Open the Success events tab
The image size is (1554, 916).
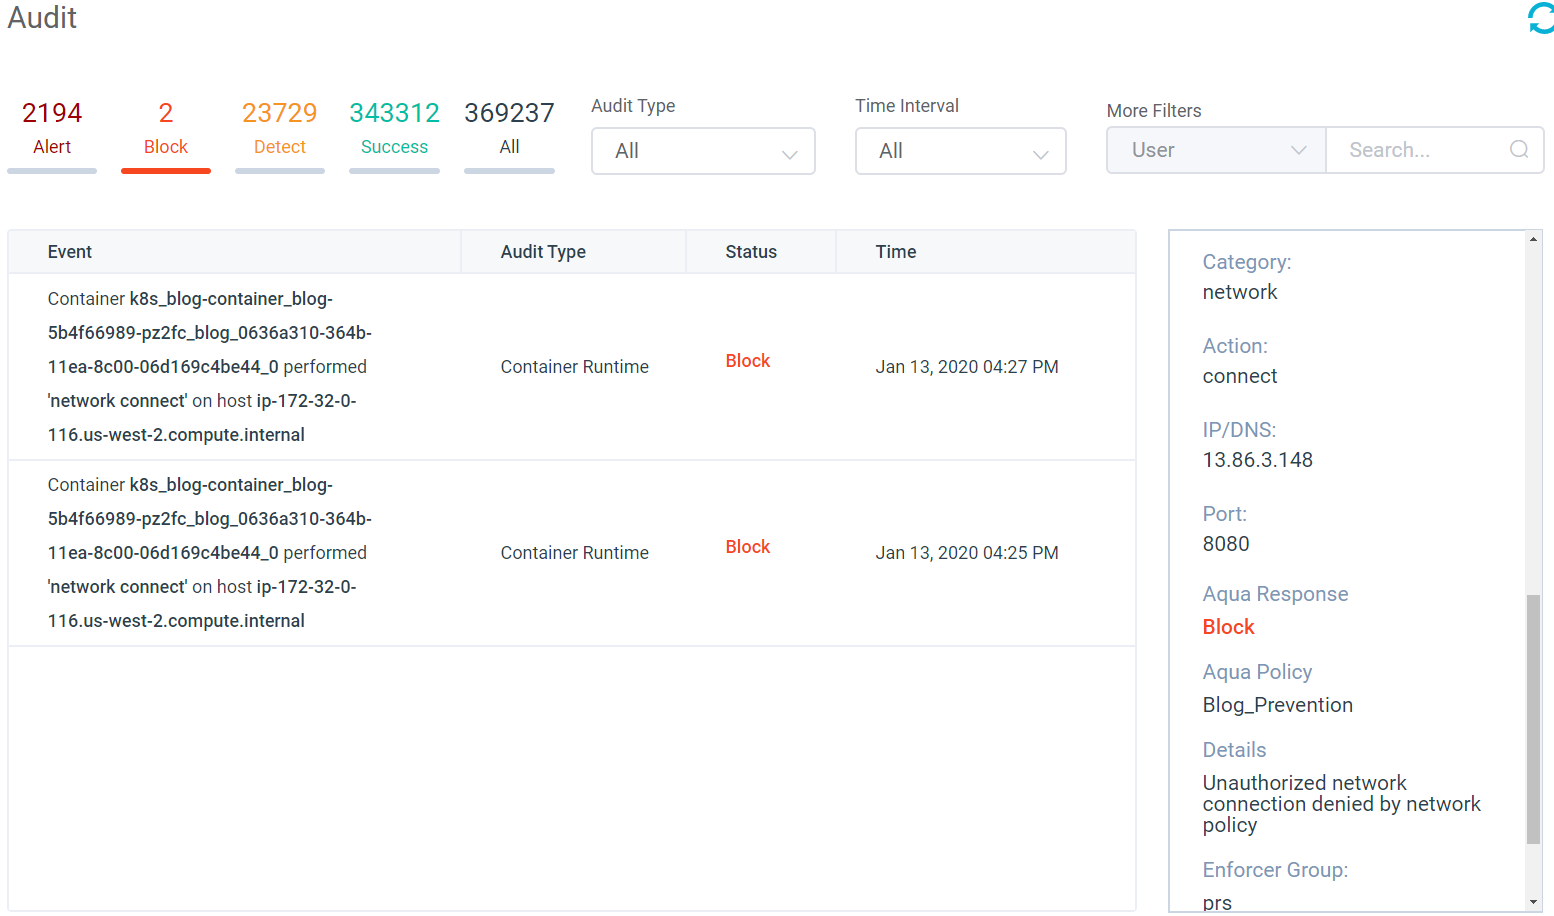(394, 130)
